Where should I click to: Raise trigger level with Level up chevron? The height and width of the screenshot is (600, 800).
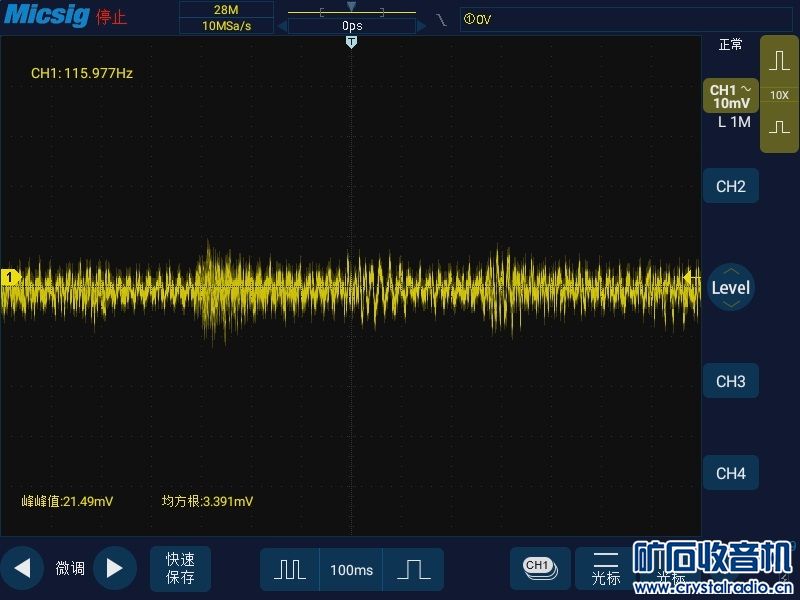pyautogui.click(x=731, y=271)
